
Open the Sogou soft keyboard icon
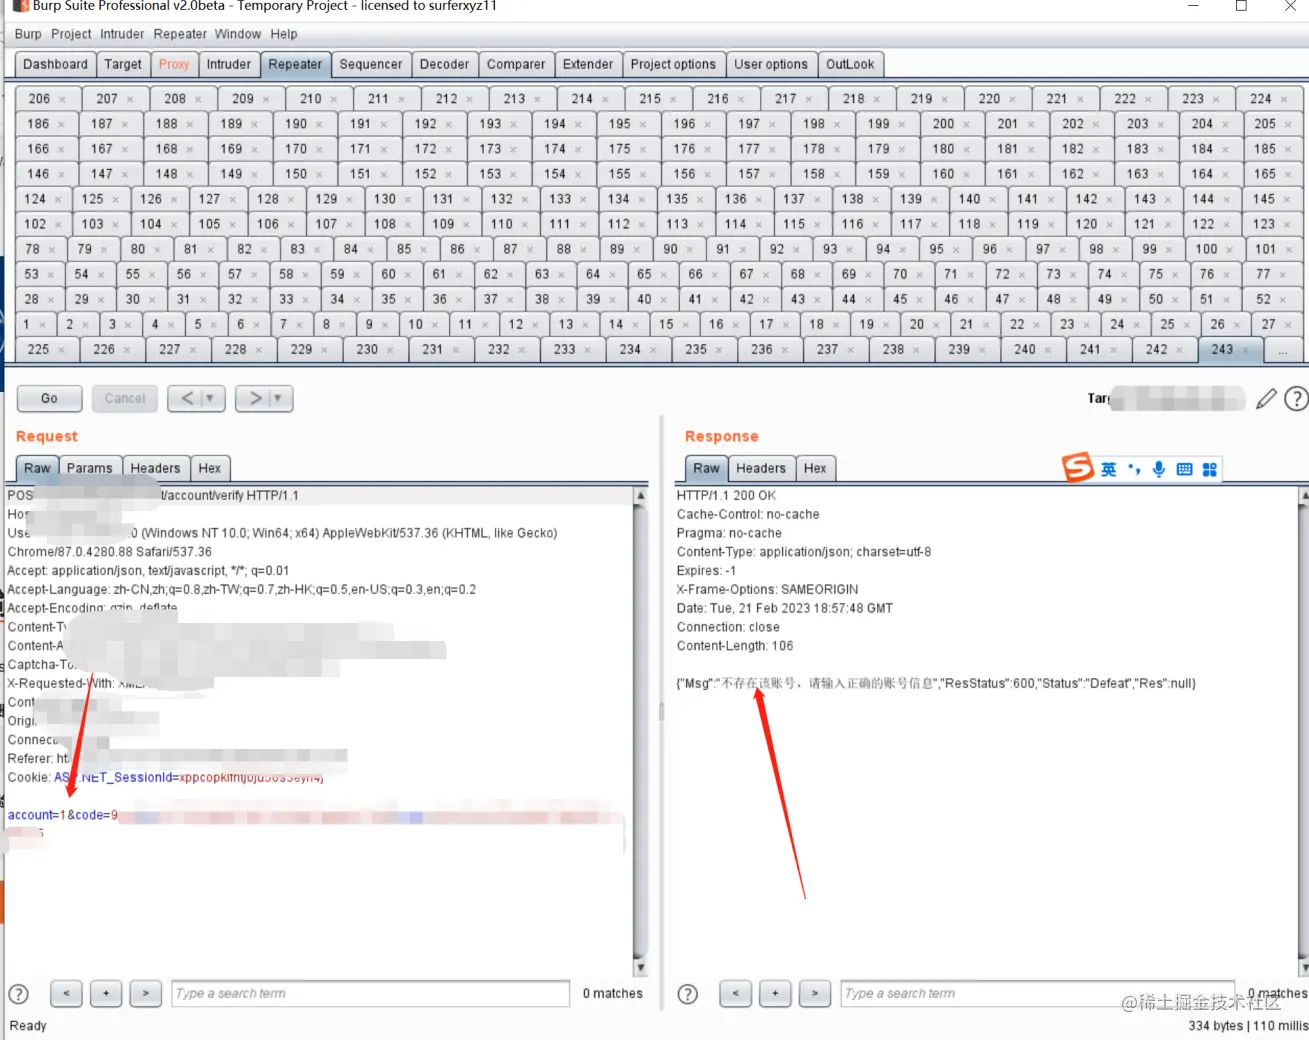point(1184,469)
